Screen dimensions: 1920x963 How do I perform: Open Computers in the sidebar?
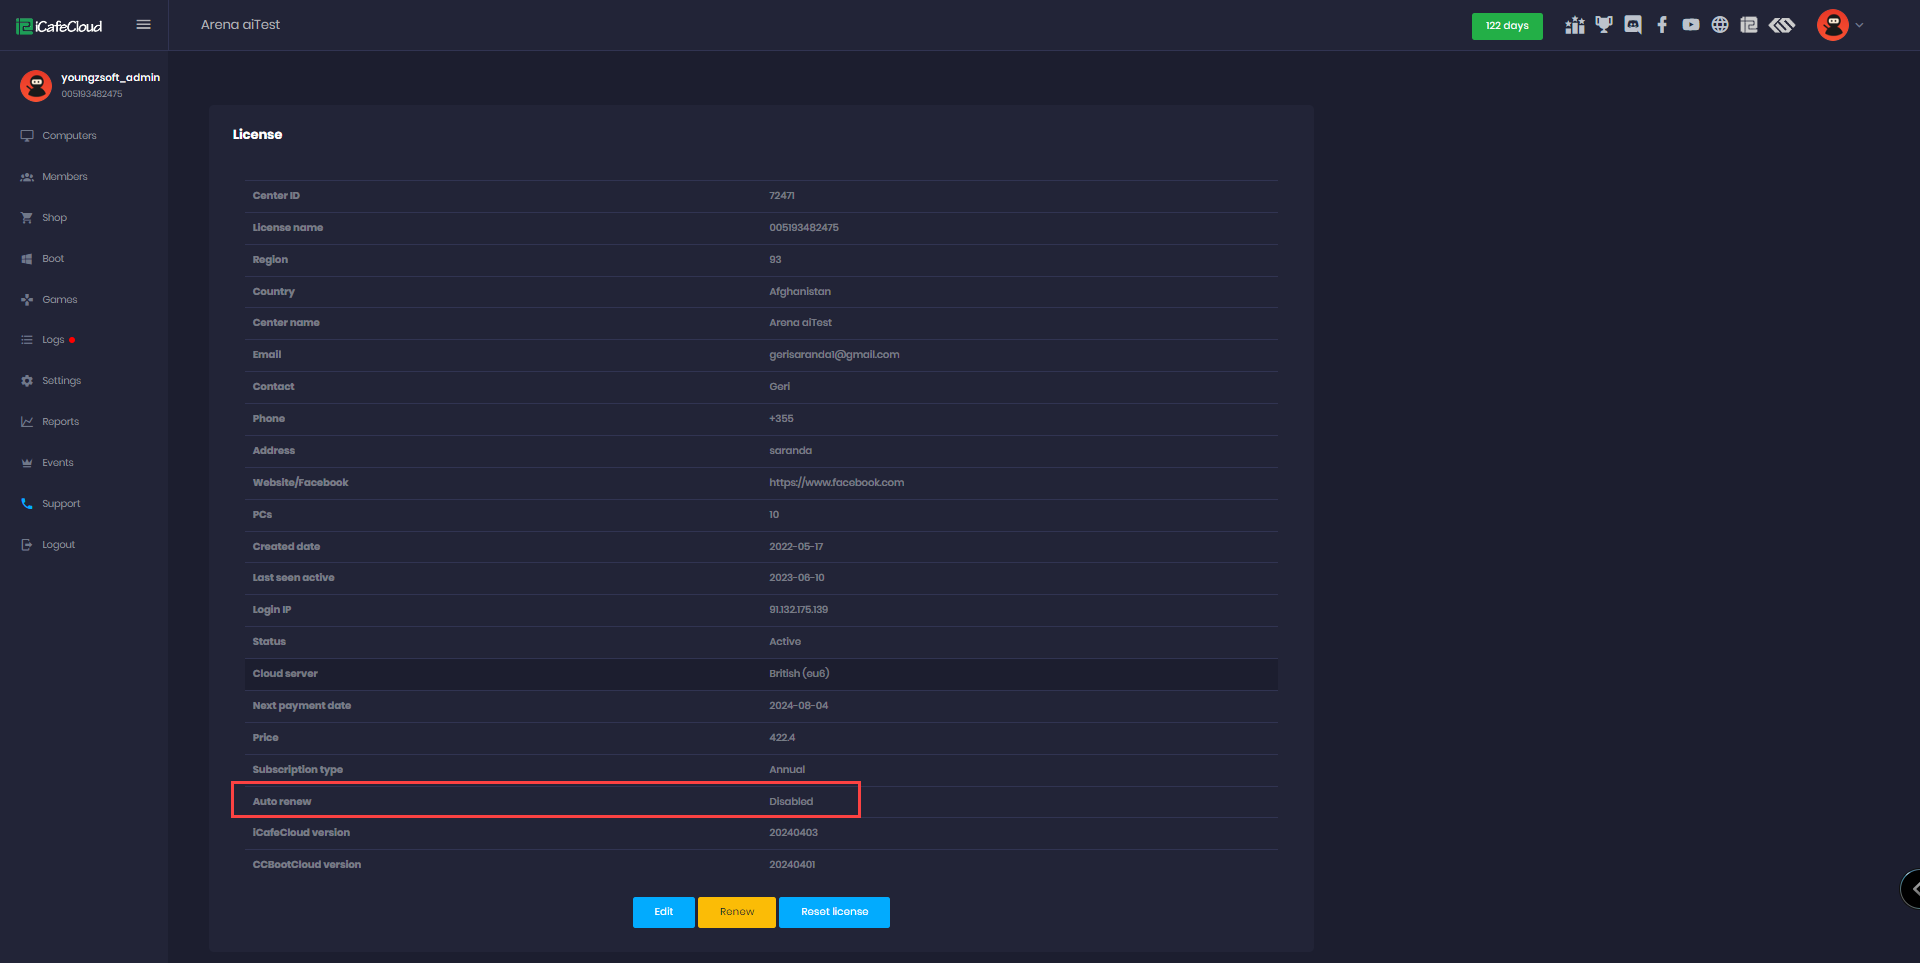coord(69,136)
